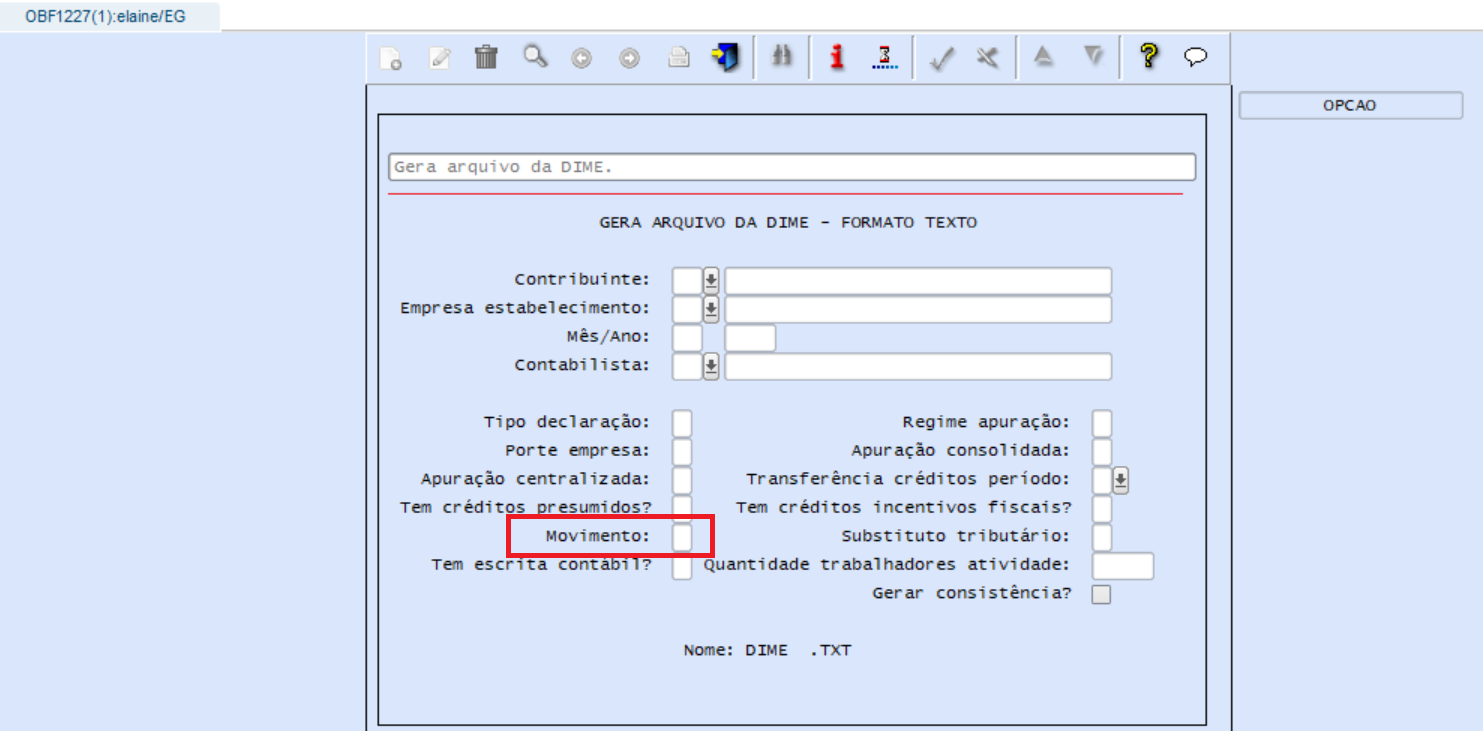Click the Contribuinte code field
Screen dimensions: 1483x731
(x=687, y=281)
